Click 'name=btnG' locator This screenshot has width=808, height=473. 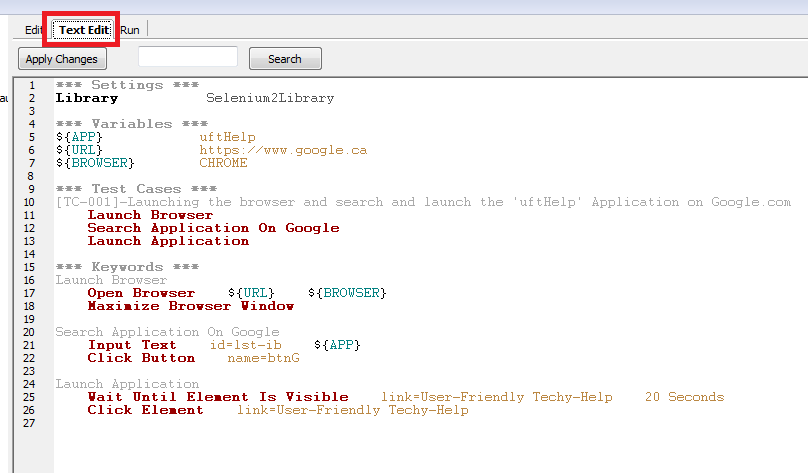pyautogui.click(x=263, y=358)
